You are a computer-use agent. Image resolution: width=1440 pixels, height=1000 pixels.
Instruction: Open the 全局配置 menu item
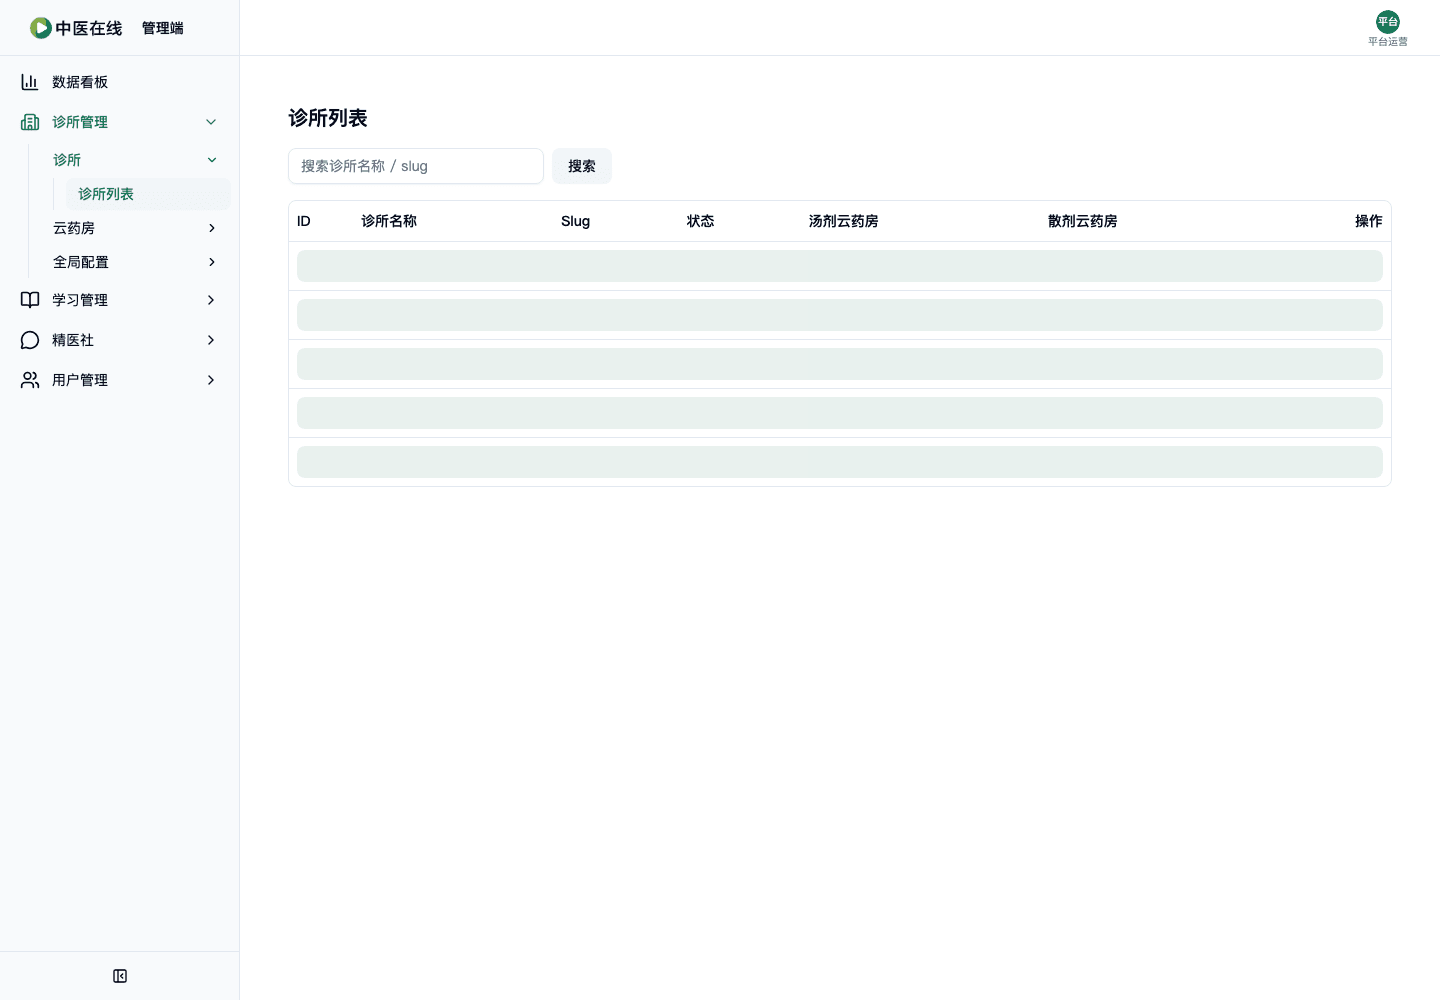coord(135,262)
